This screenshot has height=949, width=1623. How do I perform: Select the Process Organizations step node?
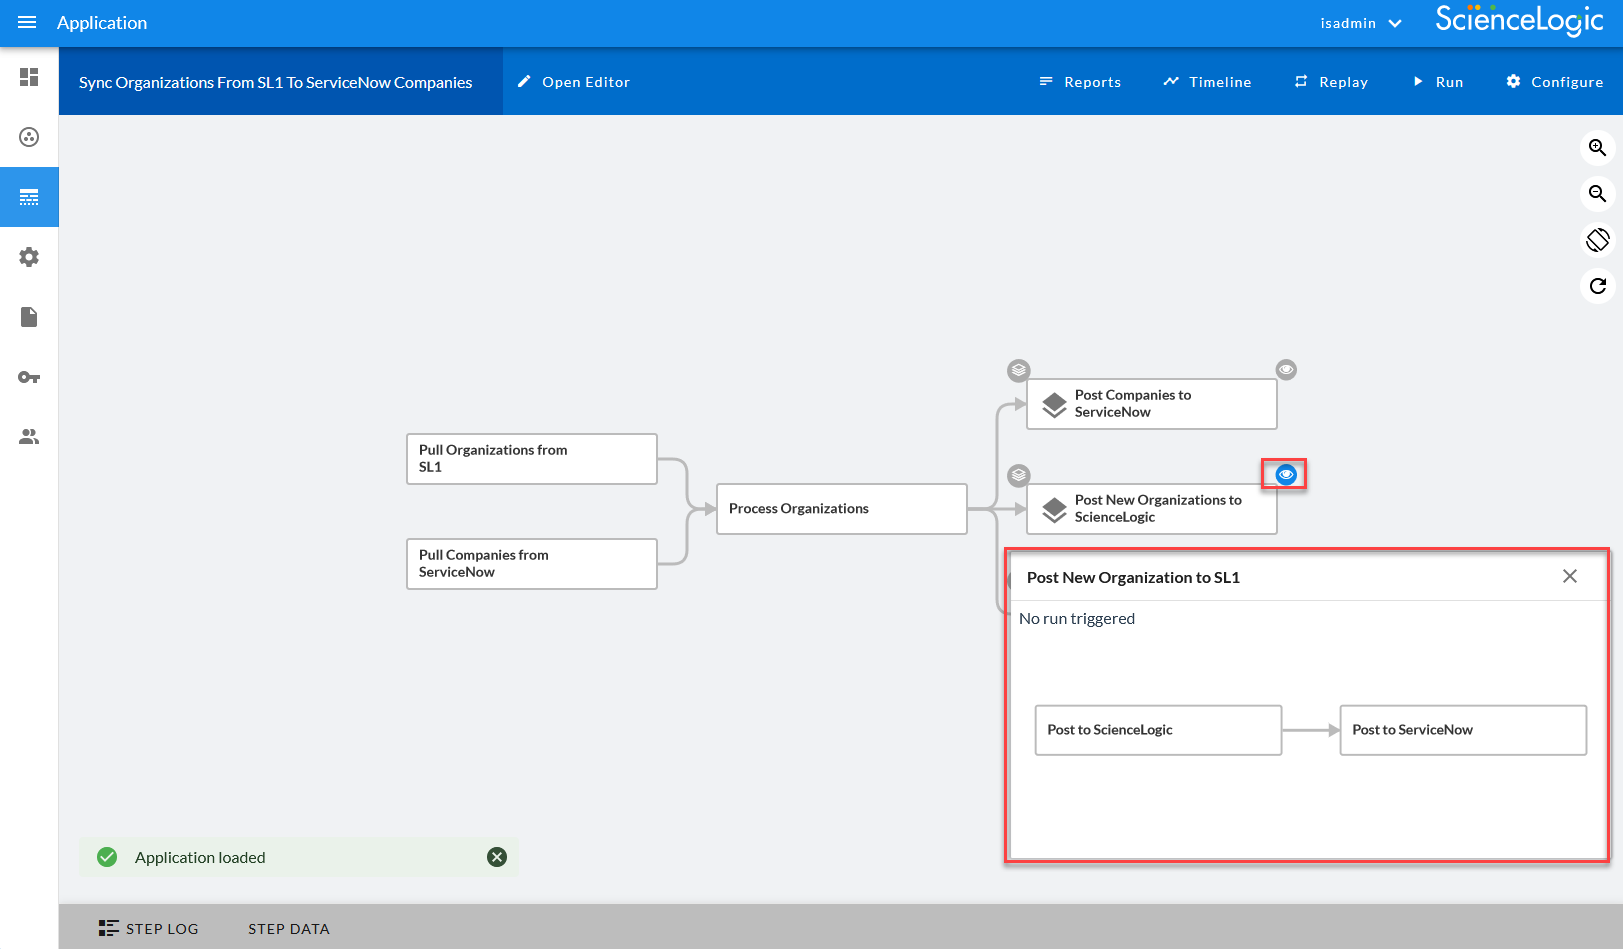[x=841, y=509]
